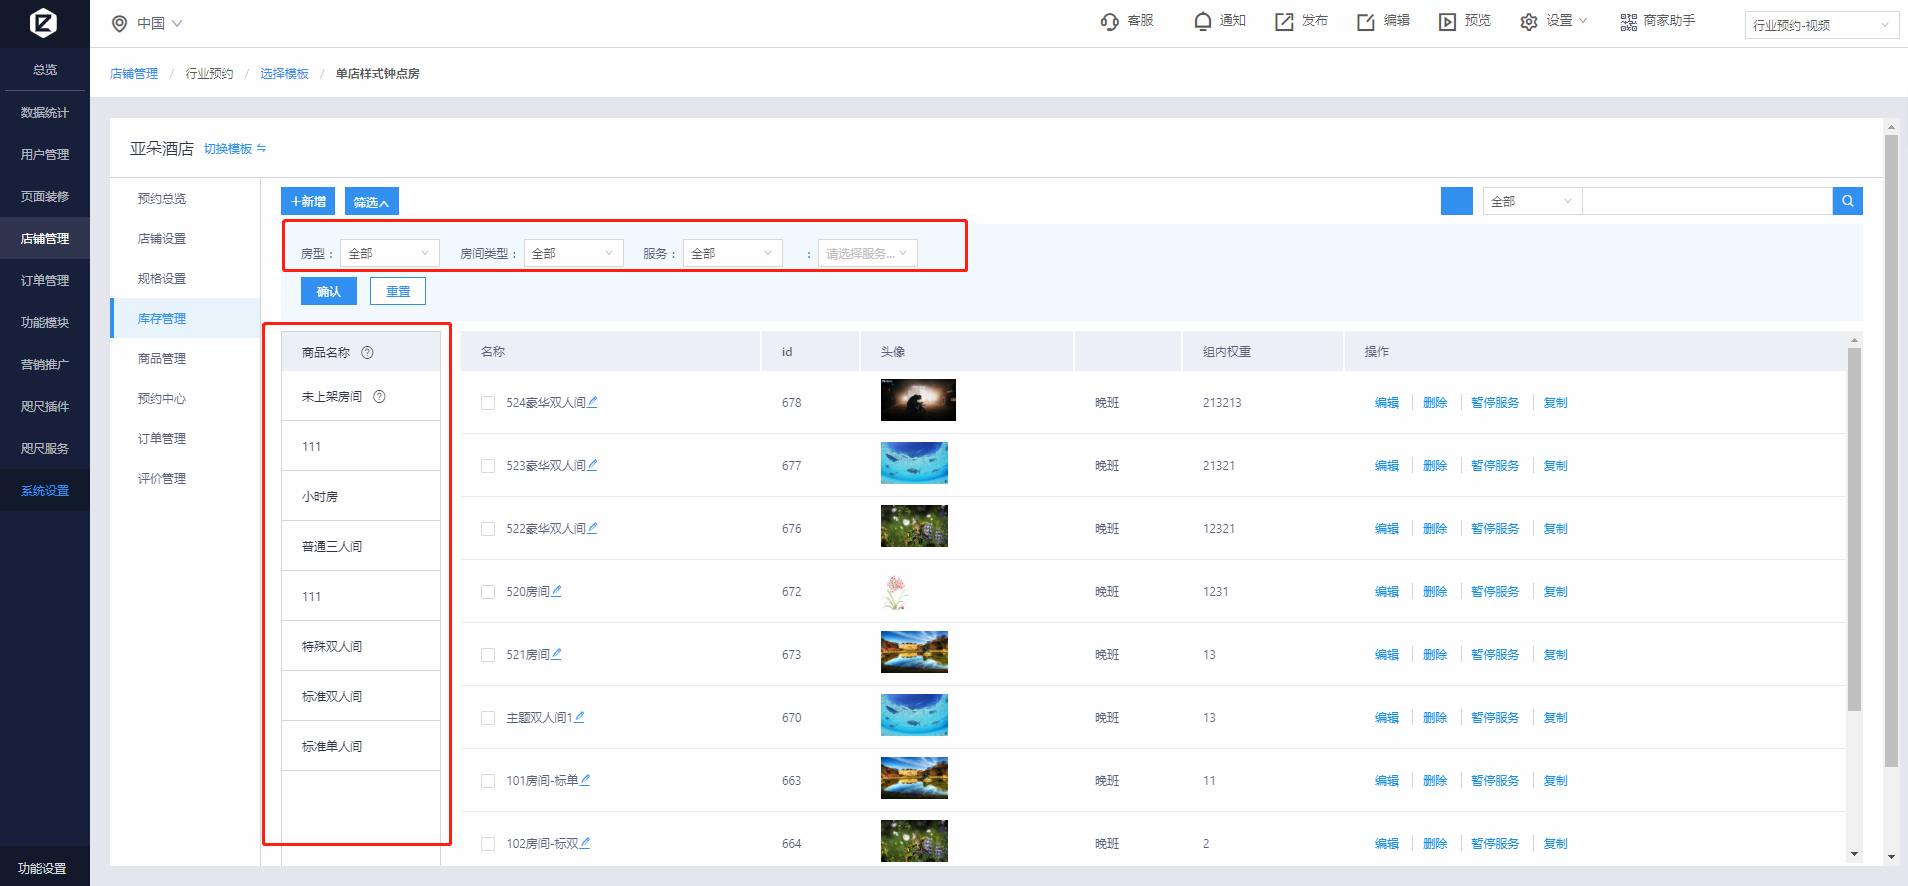Screen dimensions: 1908x886
Task: Open the 行业预约-视频 dropdown at top right
Action: pos(1822,25)
